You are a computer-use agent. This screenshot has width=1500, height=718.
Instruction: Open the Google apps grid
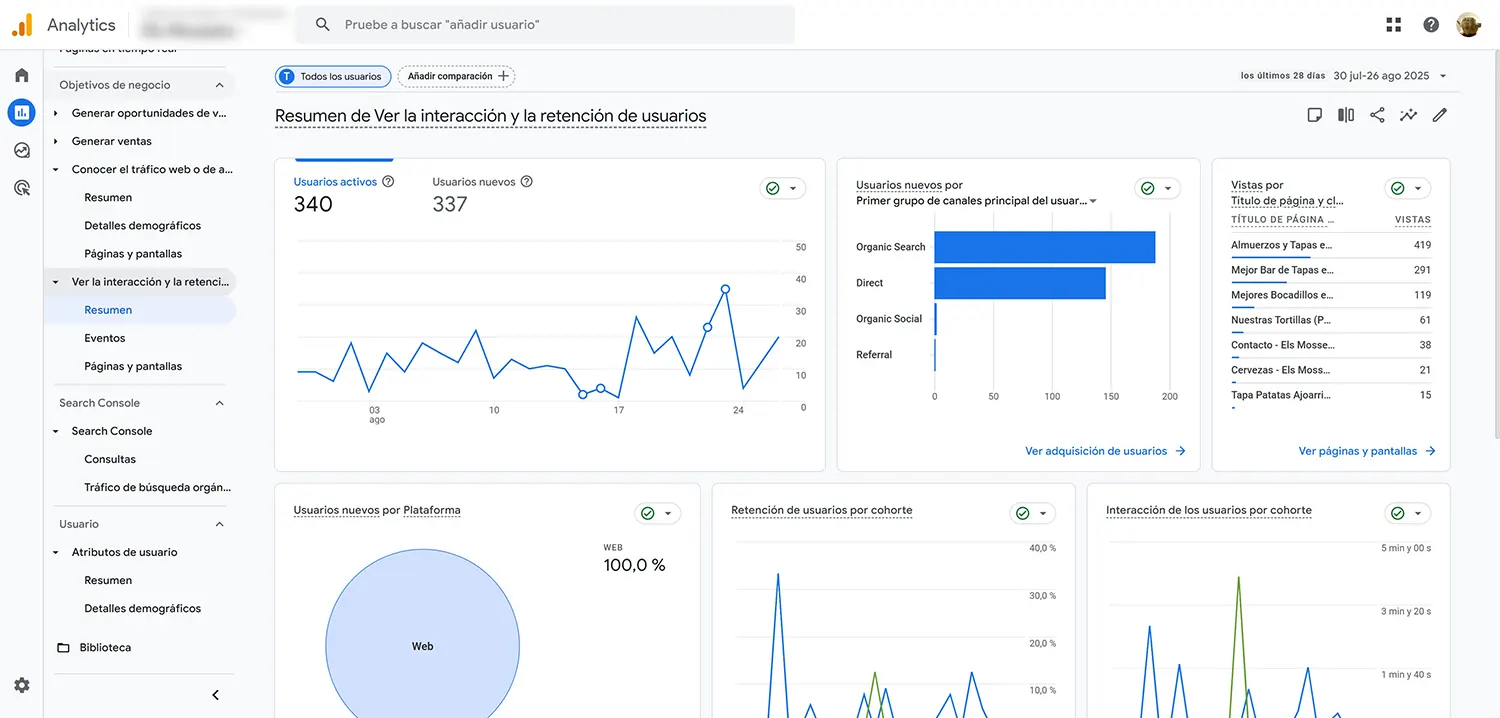tap(1393, 24)
